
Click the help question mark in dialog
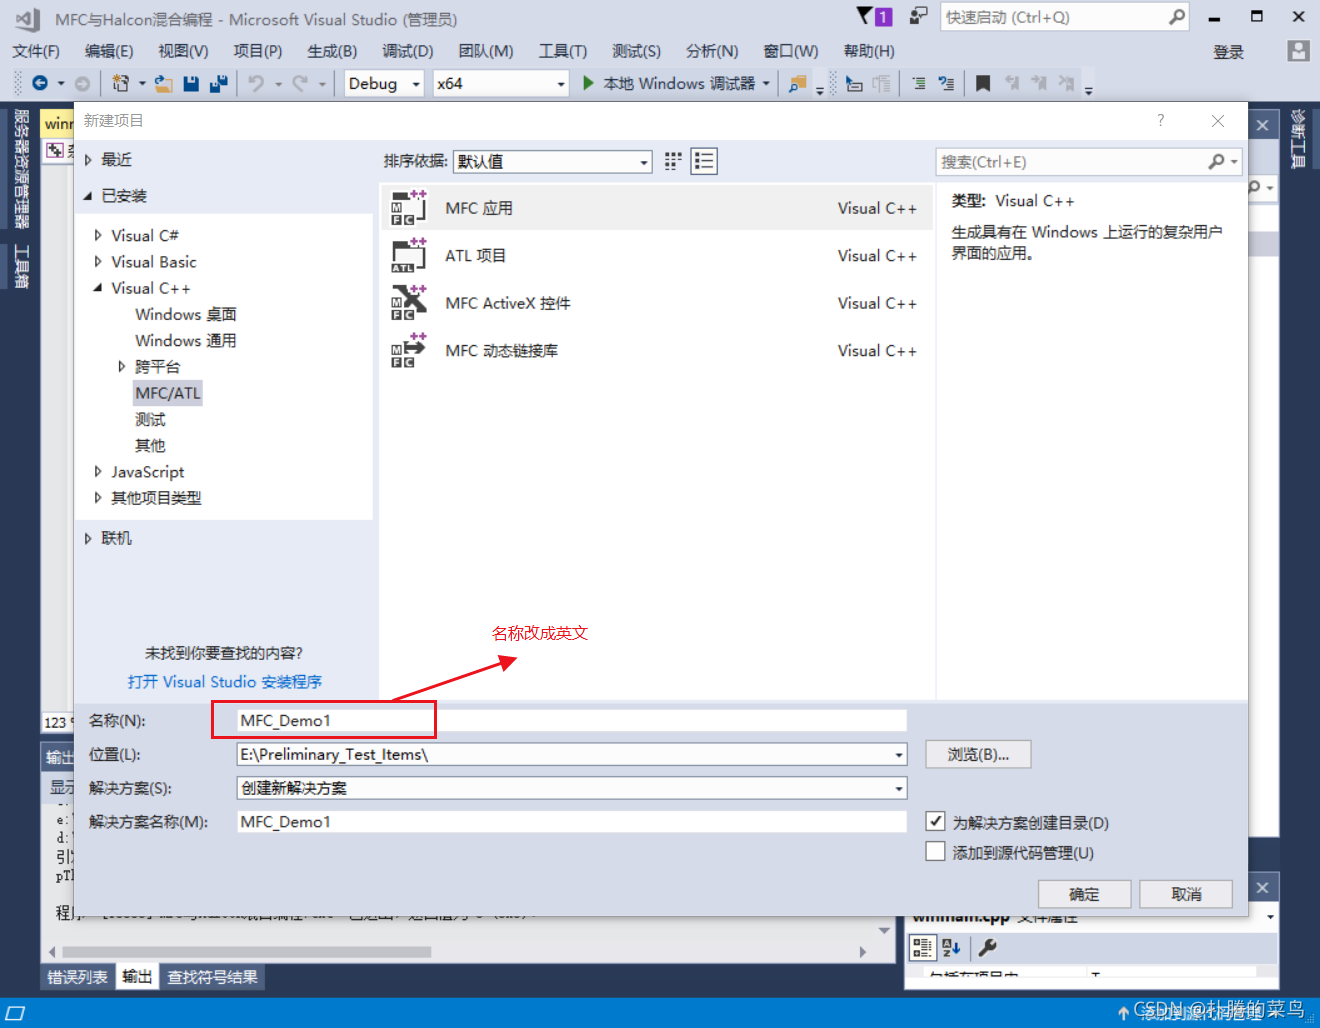(1160, 120)
